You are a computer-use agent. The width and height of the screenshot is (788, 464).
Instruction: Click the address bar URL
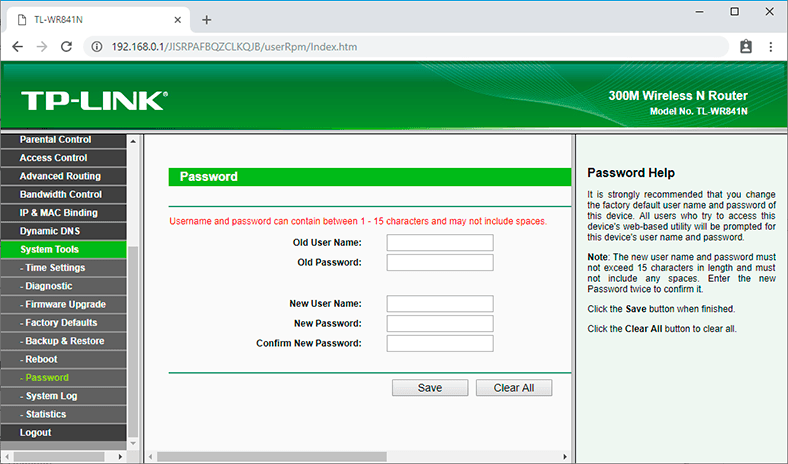tap(234, 47)
